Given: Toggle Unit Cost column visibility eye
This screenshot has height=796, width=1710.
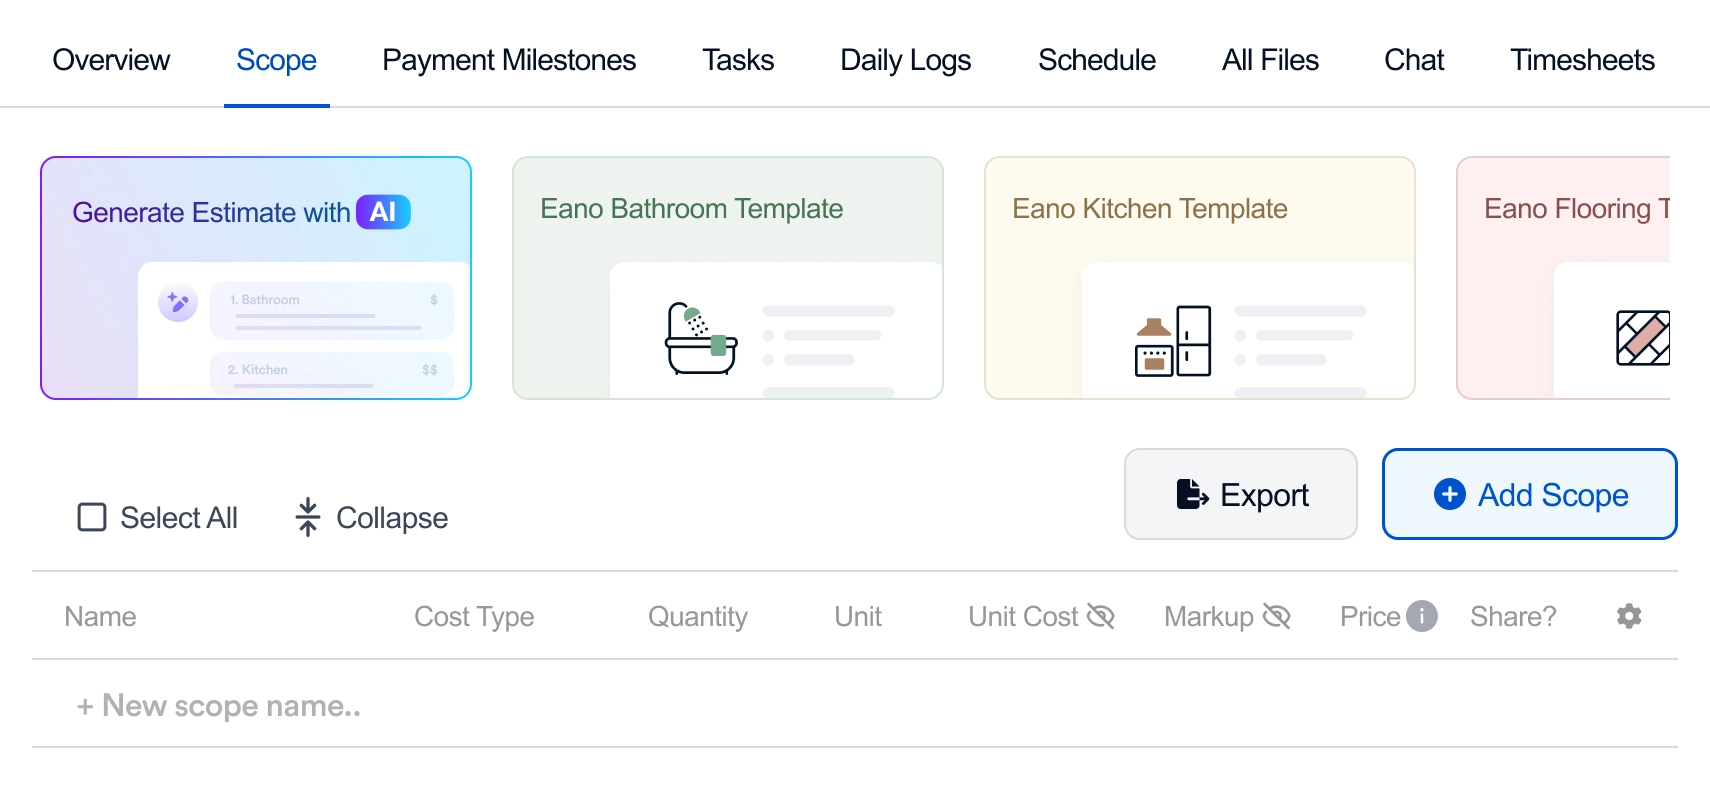Looking at the screenshot, I should (1100, 616).
